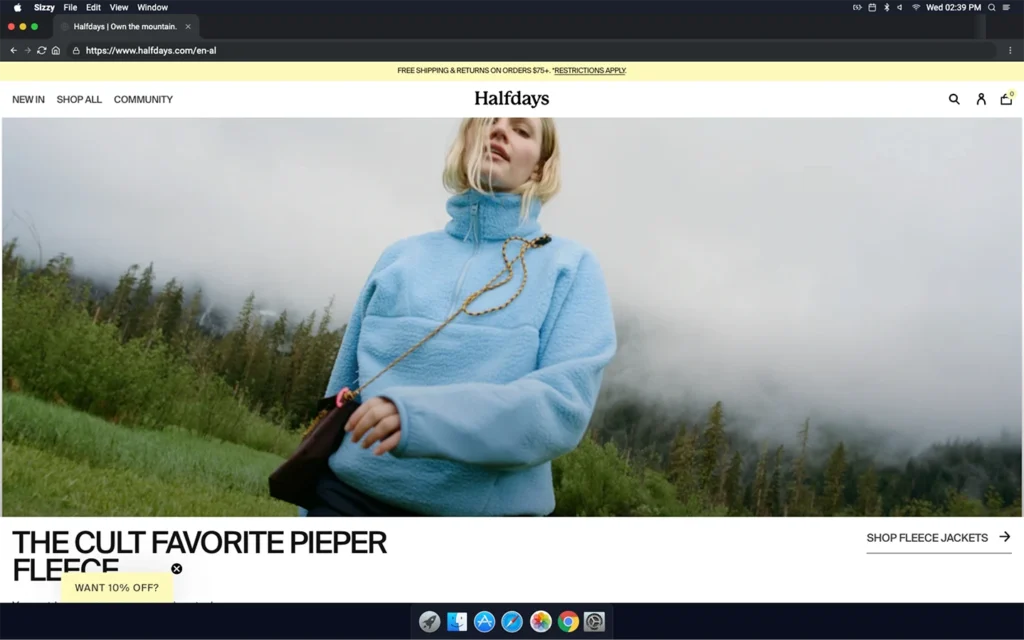
Task: Reload the page with the refresh icon
Action: point(41,50)
